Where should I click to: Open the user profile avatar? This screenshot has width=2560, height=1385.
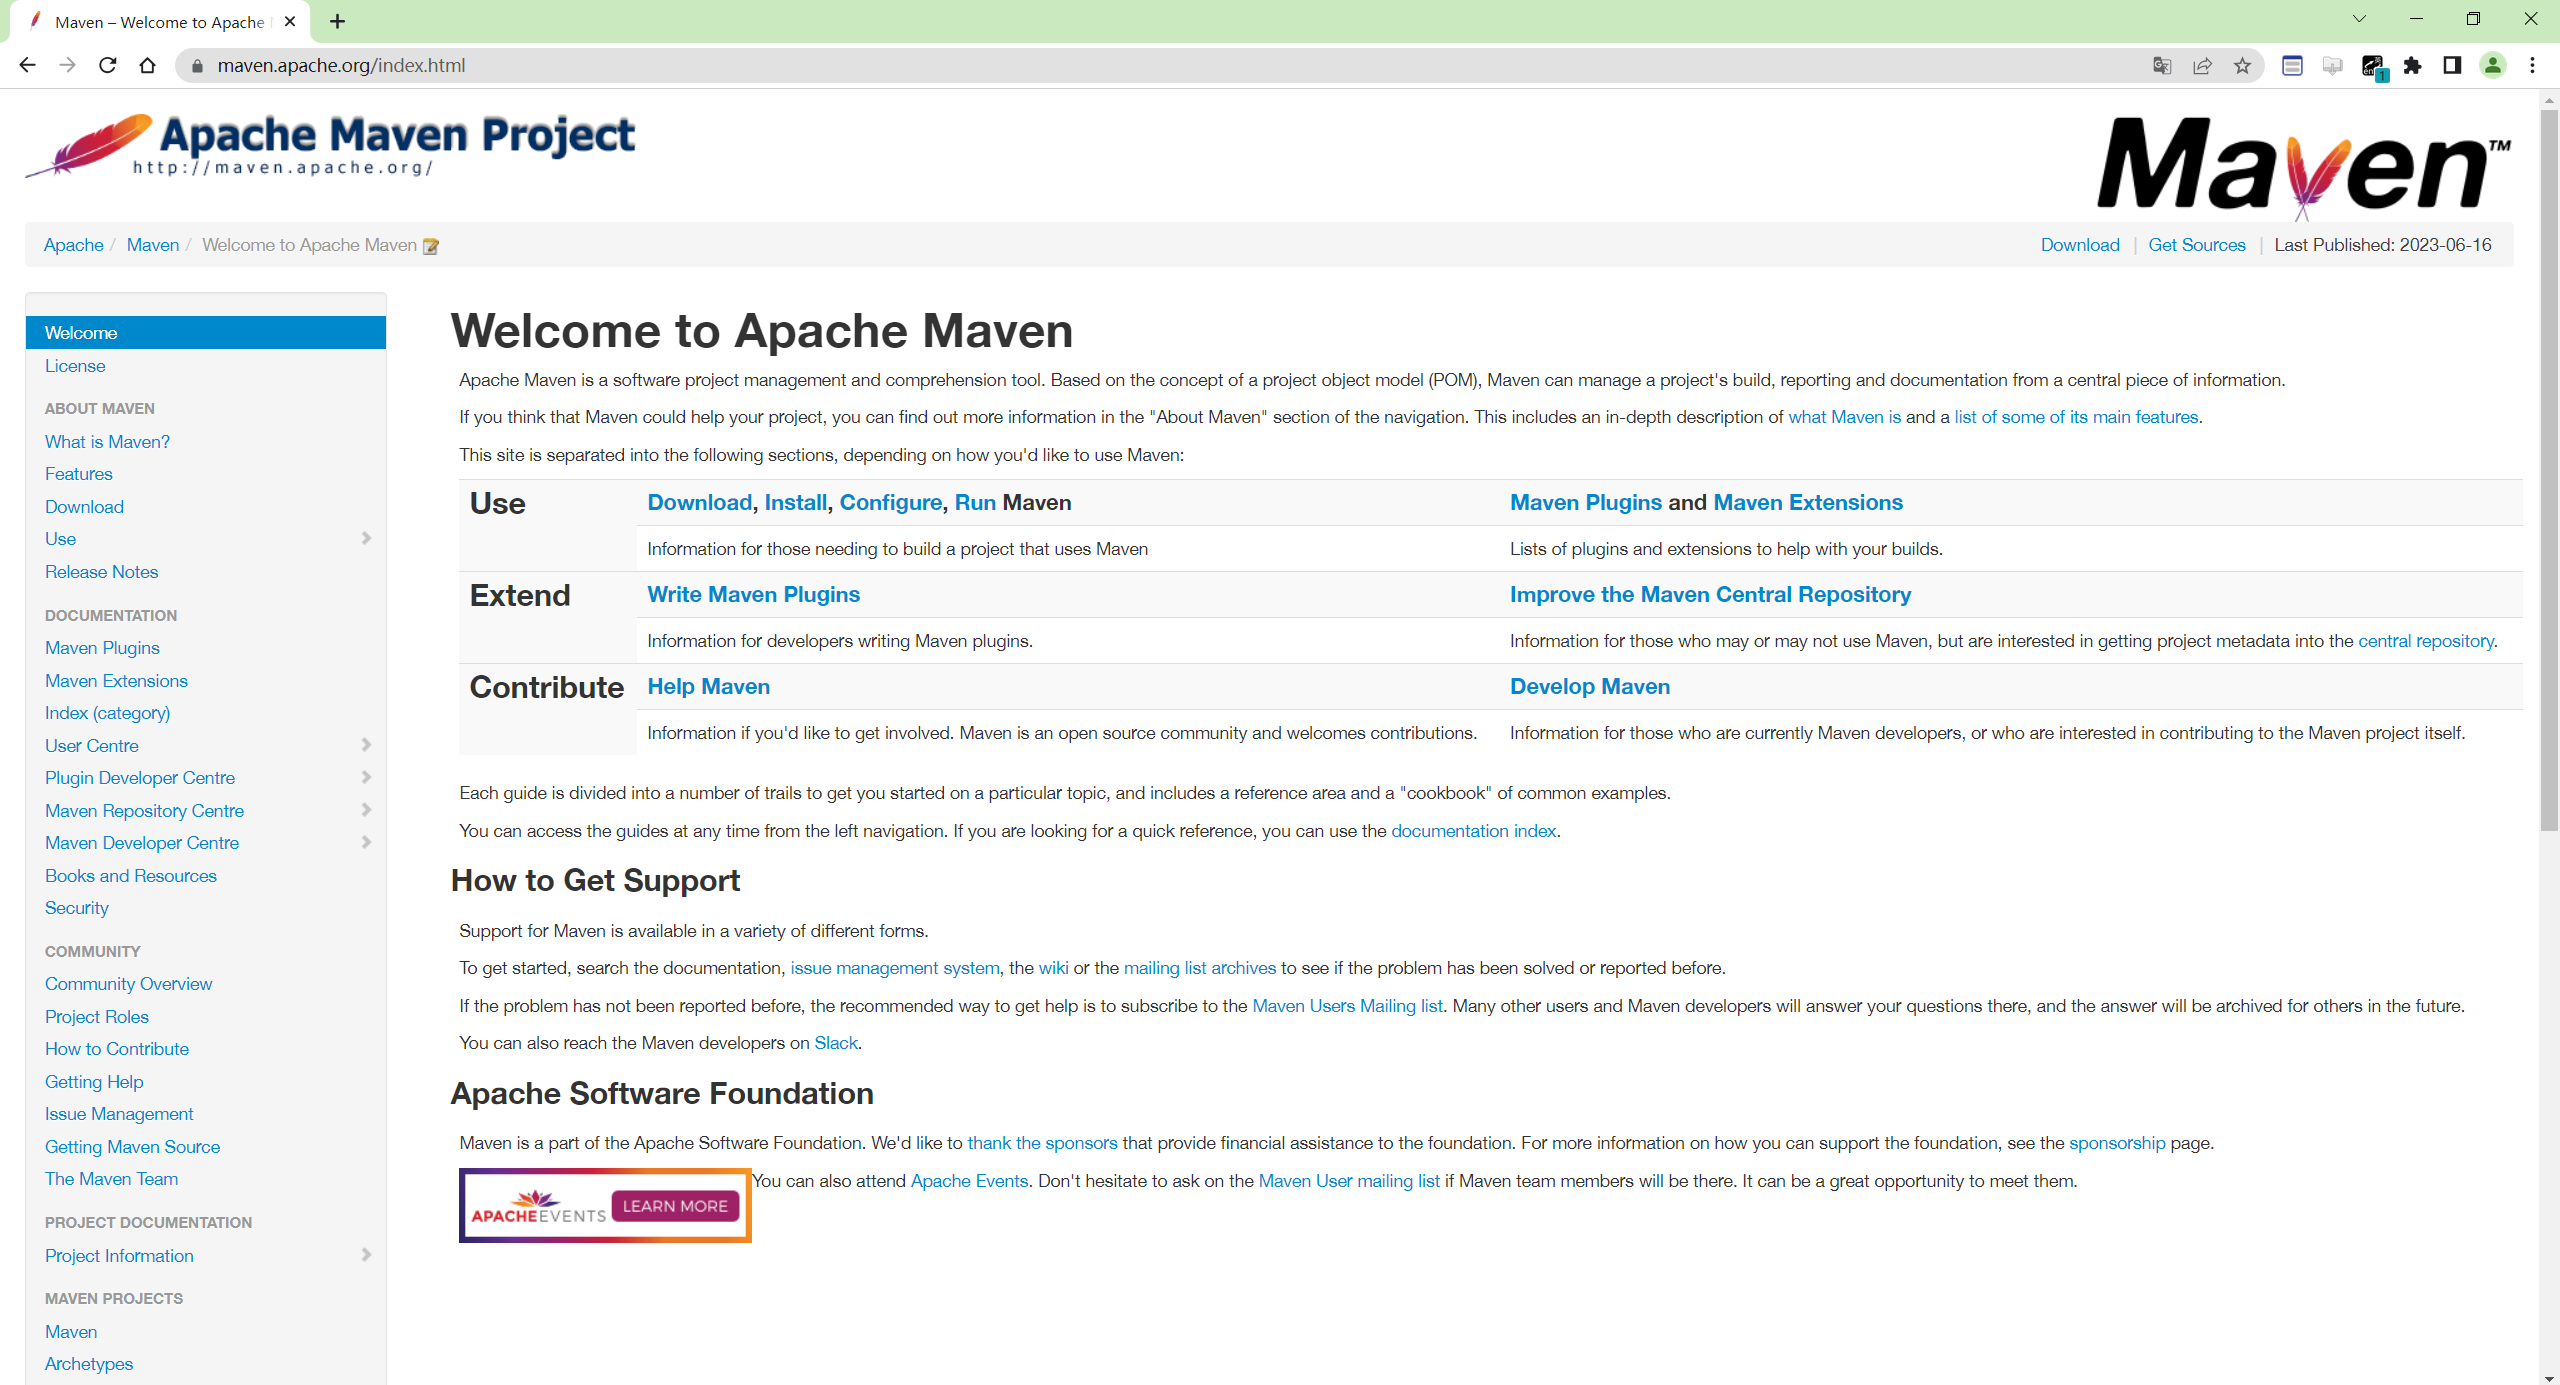2493,66
